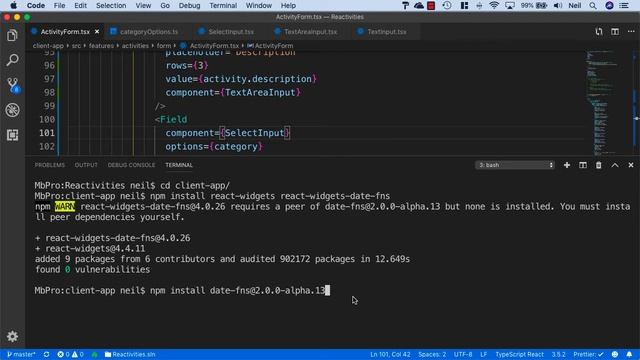Open the File menu
The image size is (640, 360).
click(59, 5)
